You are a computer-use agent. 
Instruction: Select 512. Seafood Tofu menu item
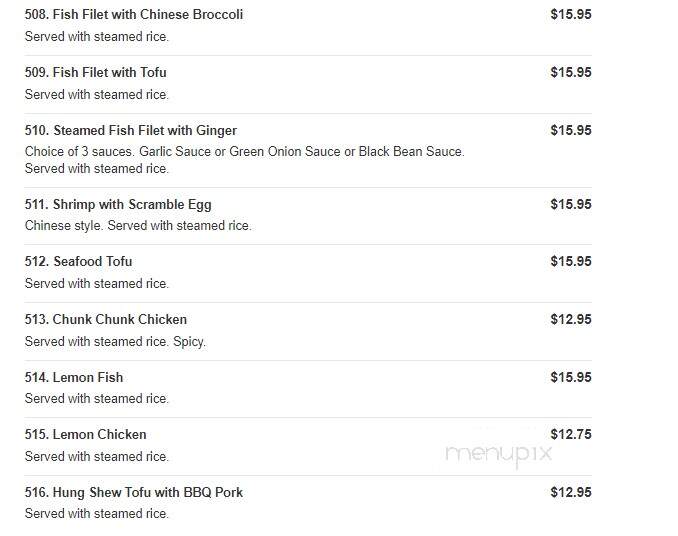pos(78,262)
